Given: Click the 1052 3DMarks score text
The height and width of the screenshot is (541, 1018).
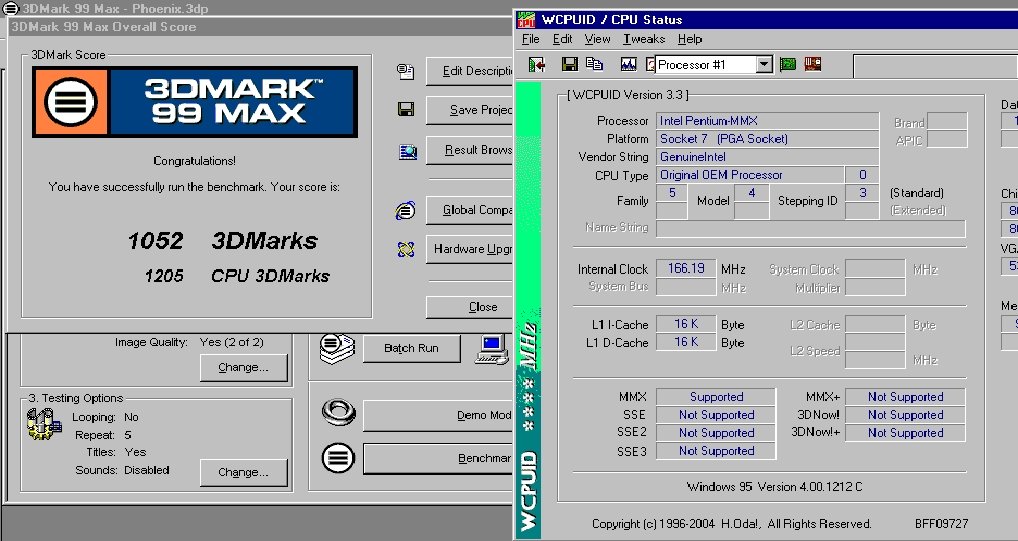Looking at the screenshot, I should [223, 241].
